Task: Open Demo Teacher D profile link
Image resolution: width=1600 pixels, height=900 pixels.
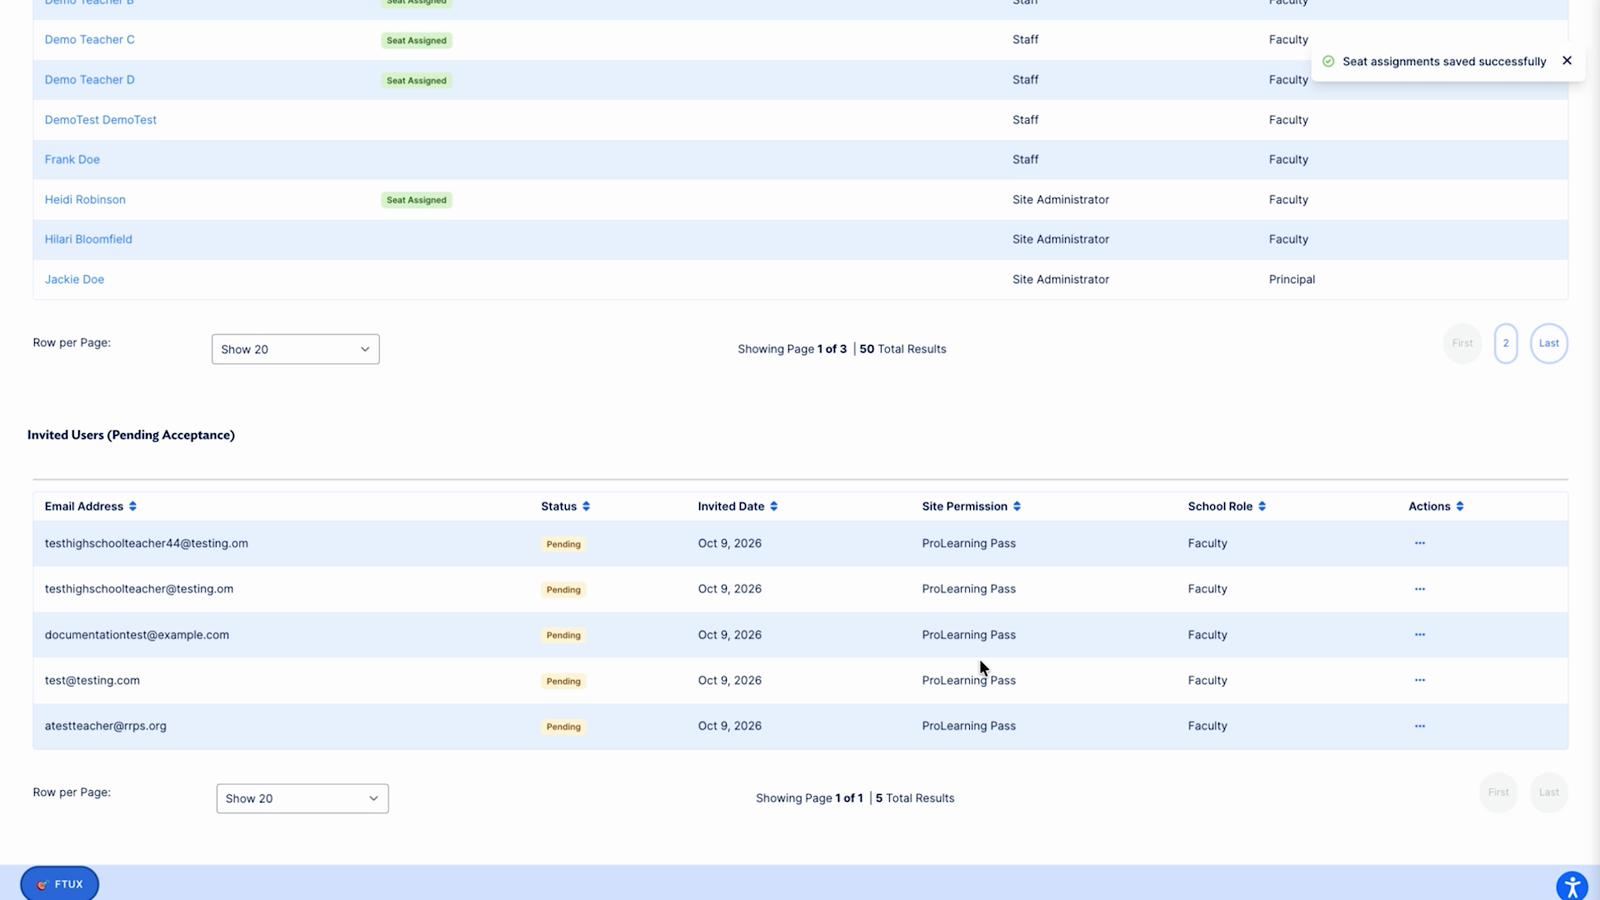Action: coord(89,80)
